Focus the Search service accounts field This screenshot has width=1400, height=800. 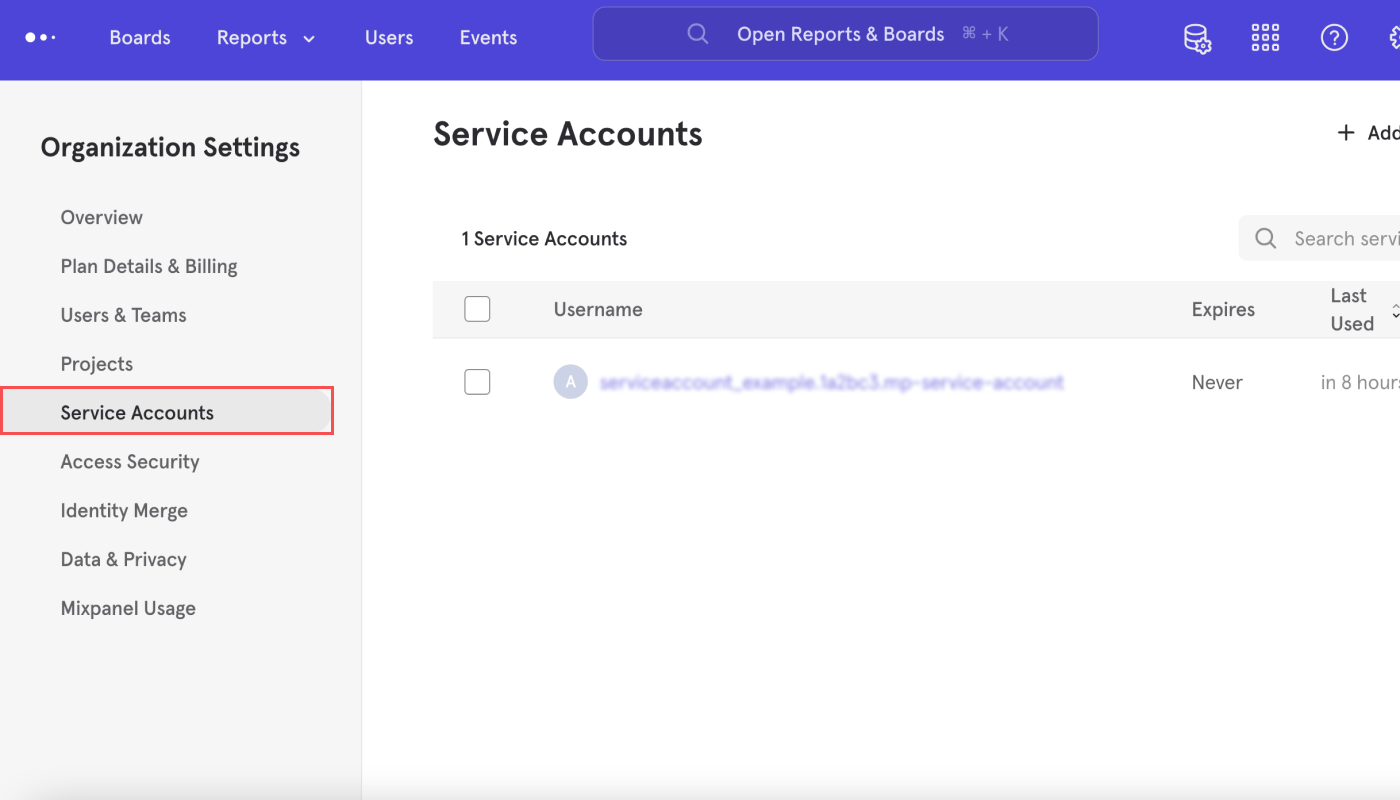[x=1319, y=238]
